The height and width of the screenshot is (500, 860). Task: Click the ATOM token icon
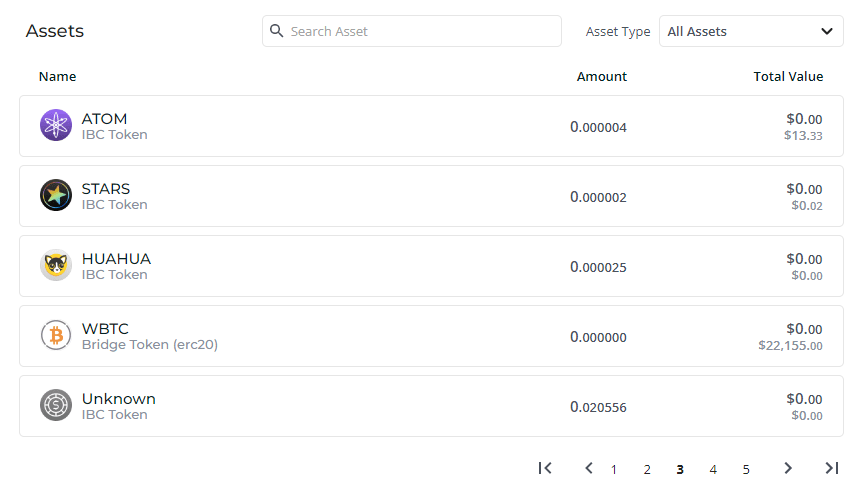point(56,125)
